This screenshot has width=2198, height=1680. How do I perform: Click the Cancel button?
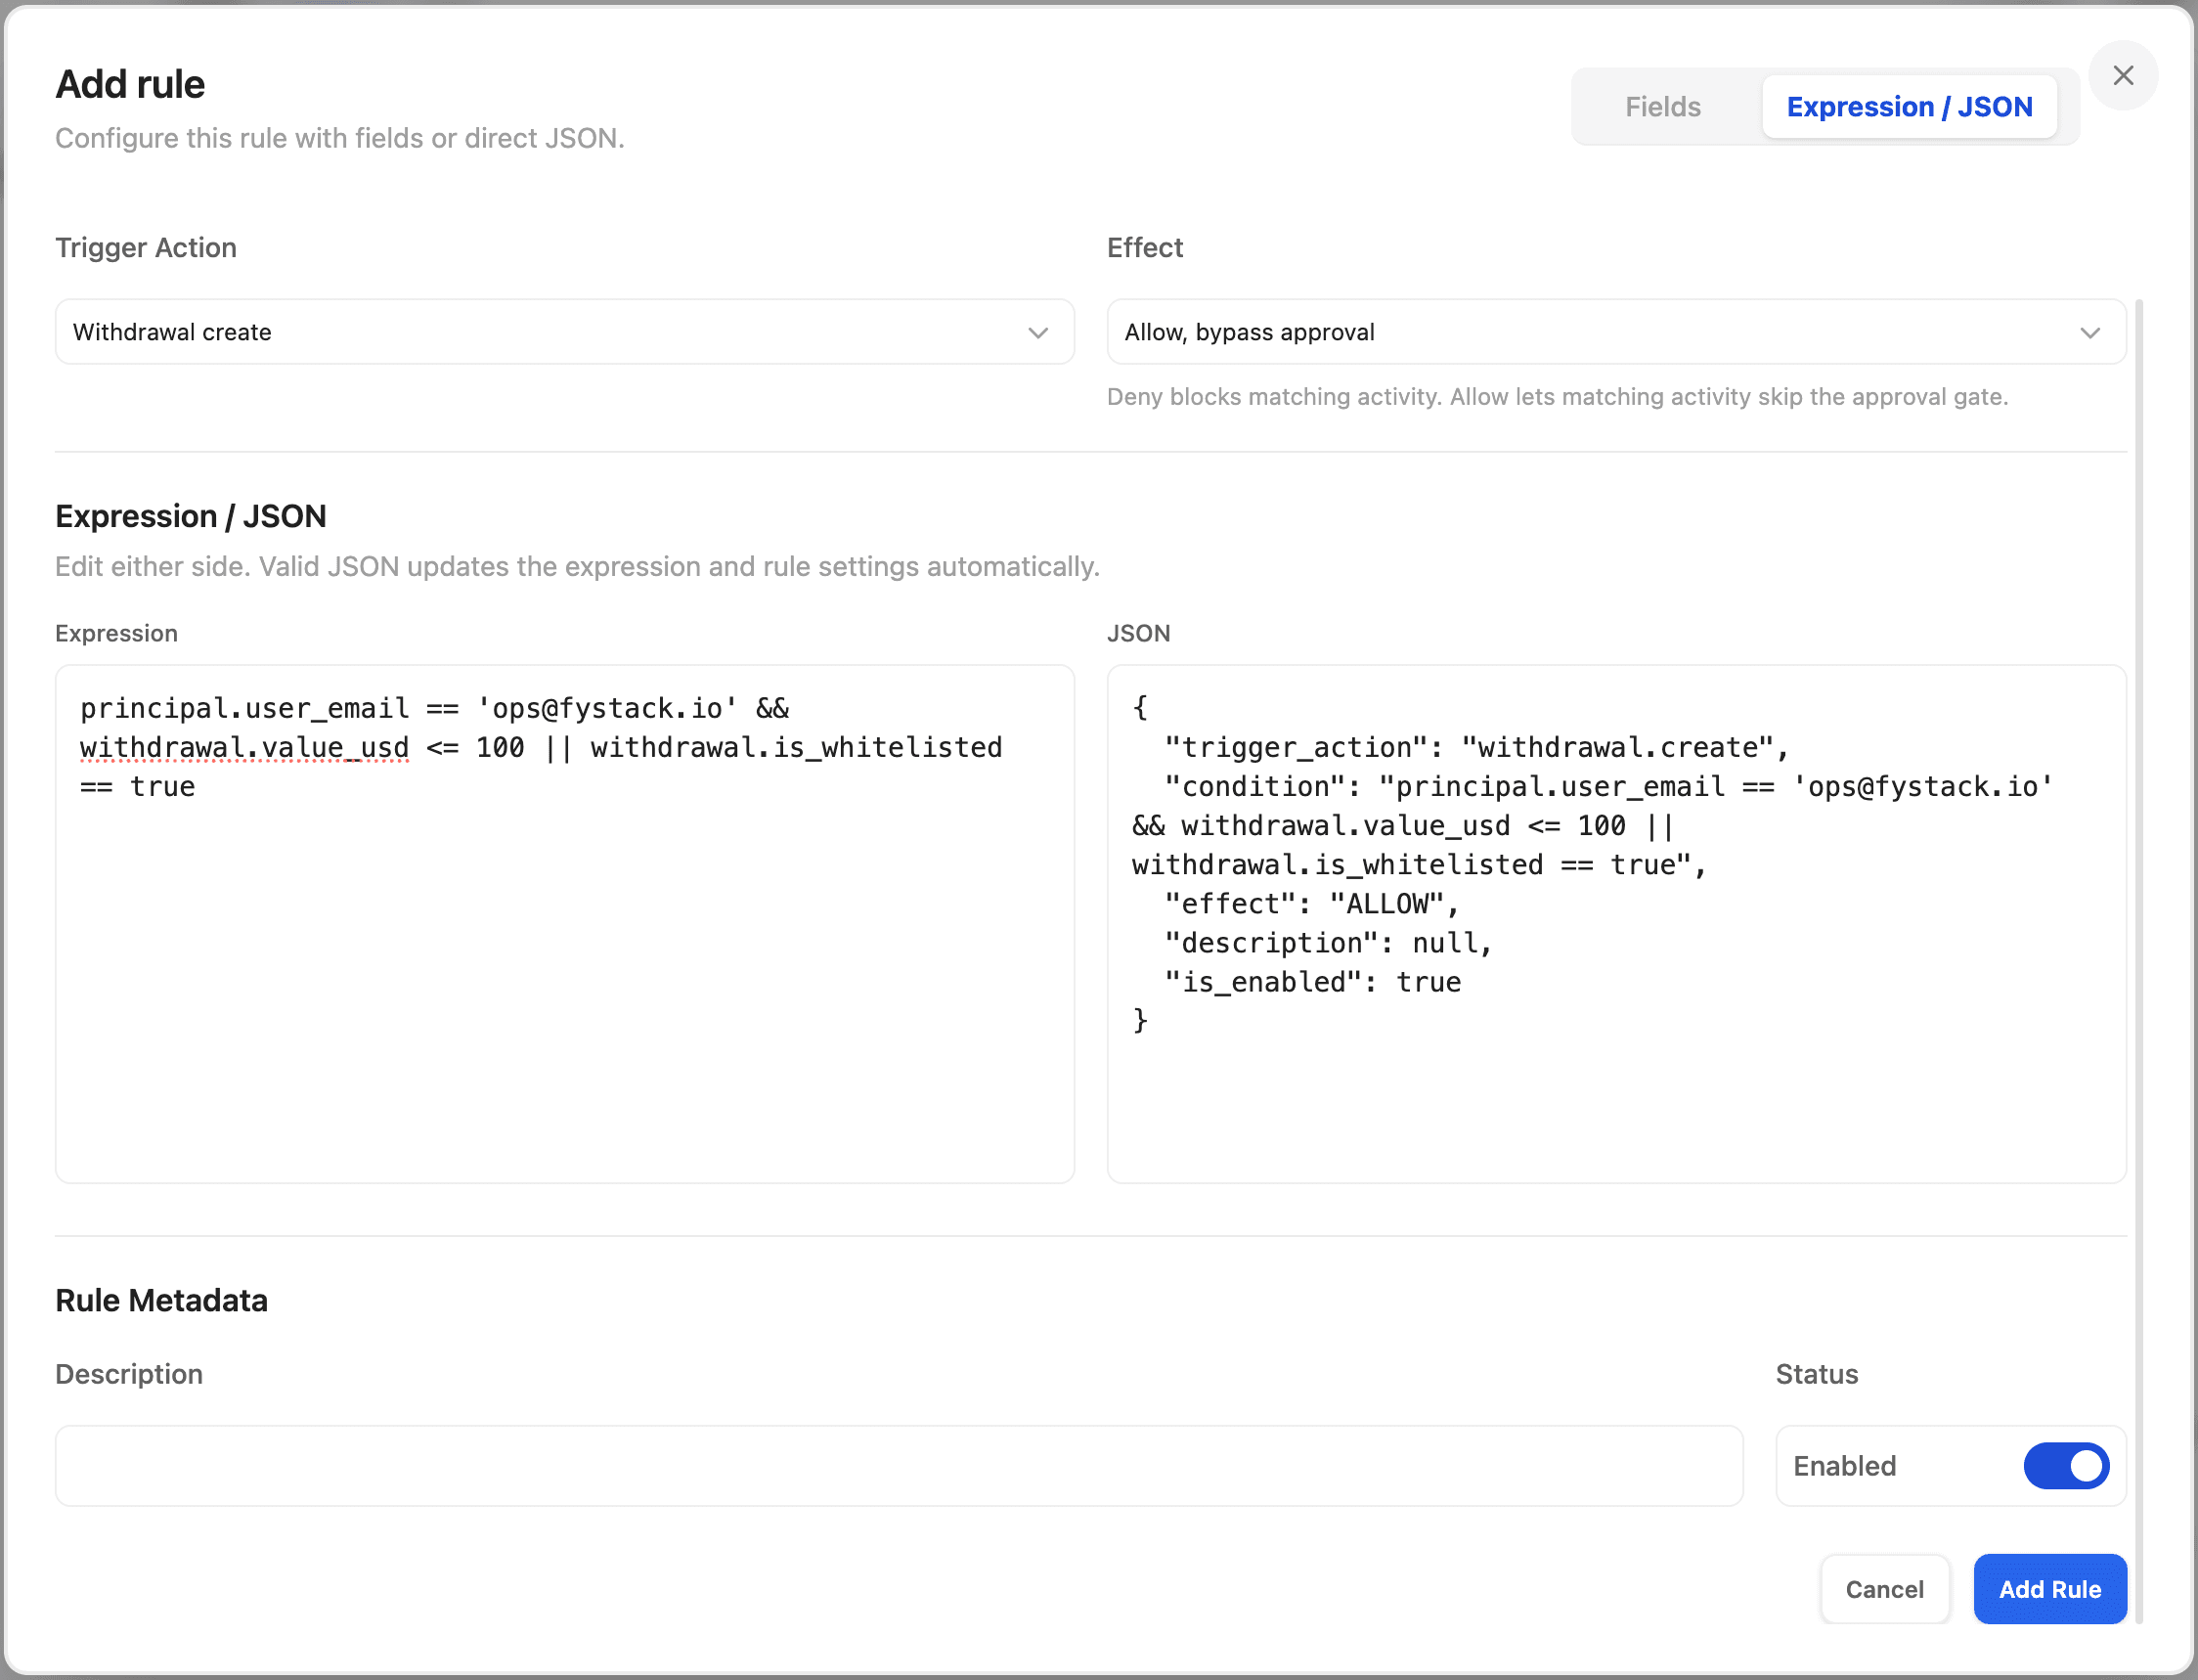point(1883,1588)
